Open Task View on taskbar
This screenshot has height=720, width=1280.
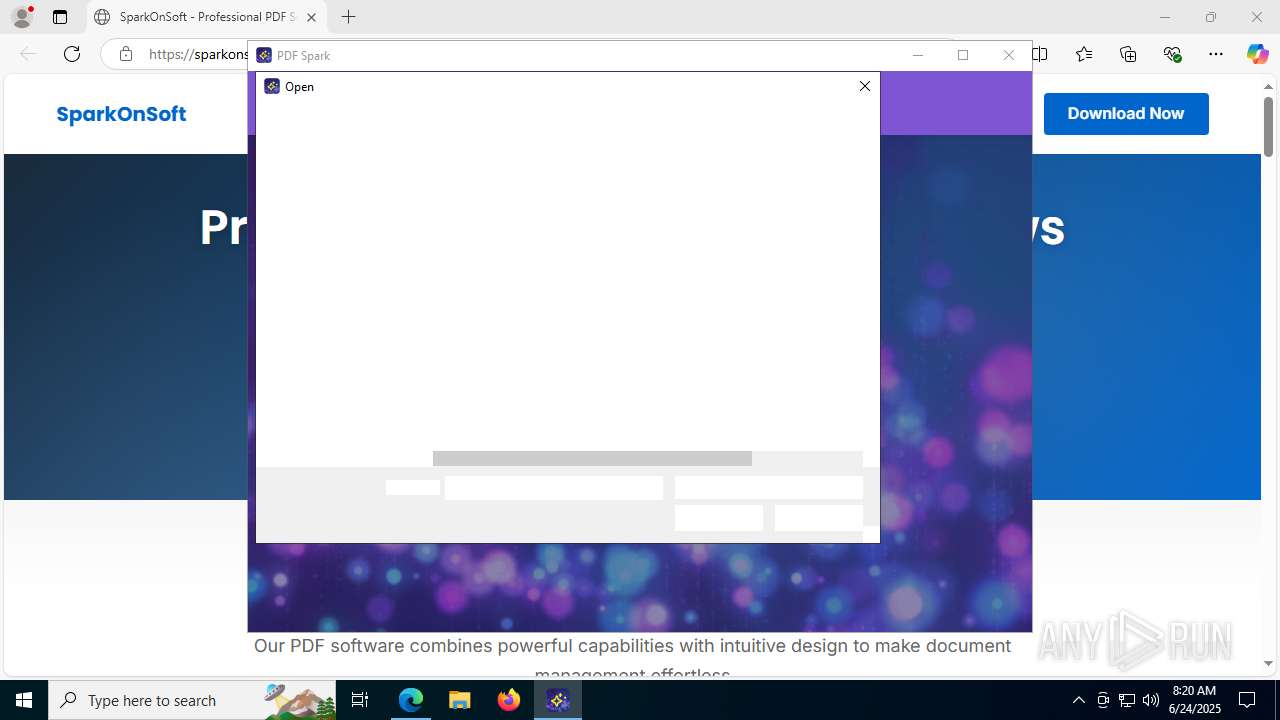tap(360, 700)
